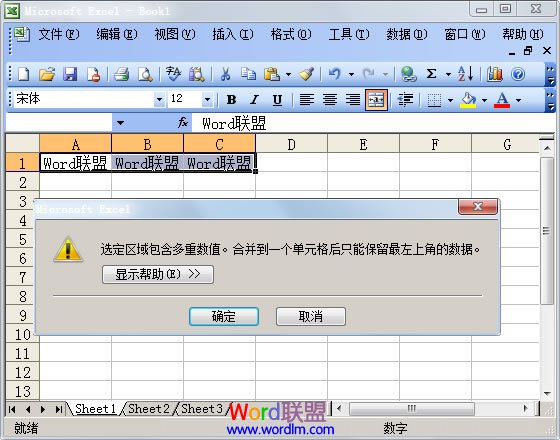Open the Name Box dropdown arrow
Image resolution: width=560 pixels, height=440 pixels.
click(x=120, y=123)
